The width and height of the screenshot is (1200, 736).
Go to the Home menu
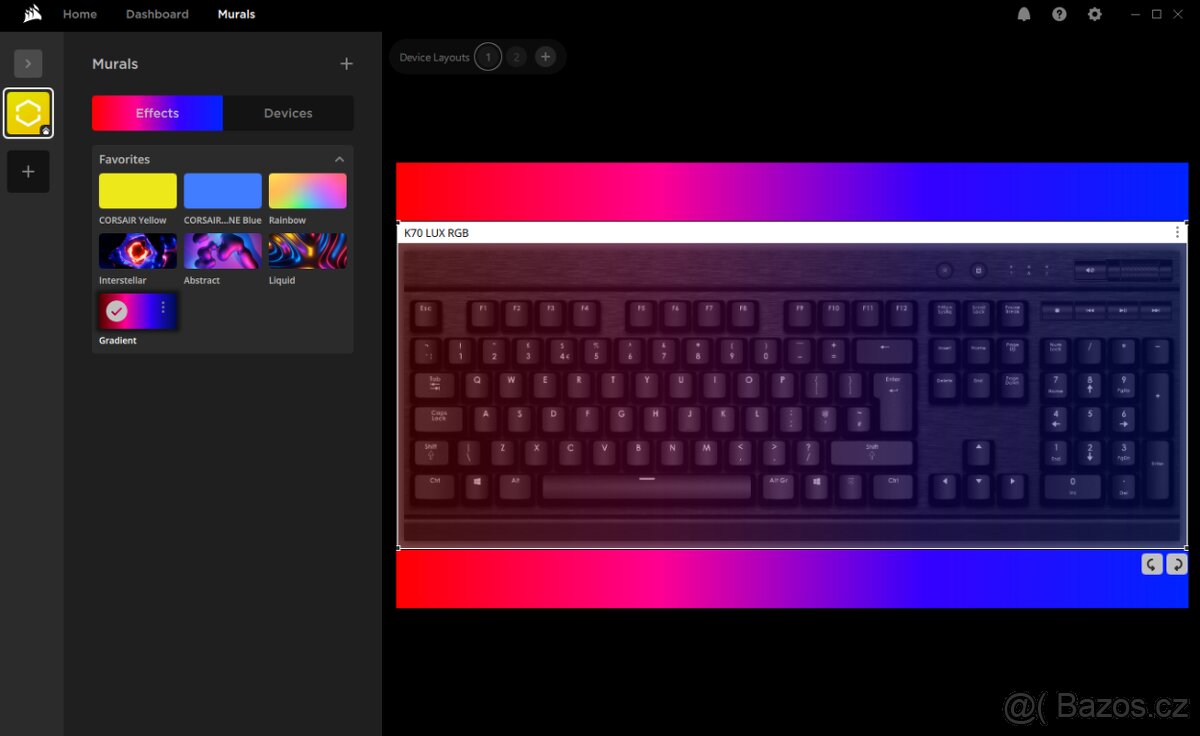tap(80, 14)
